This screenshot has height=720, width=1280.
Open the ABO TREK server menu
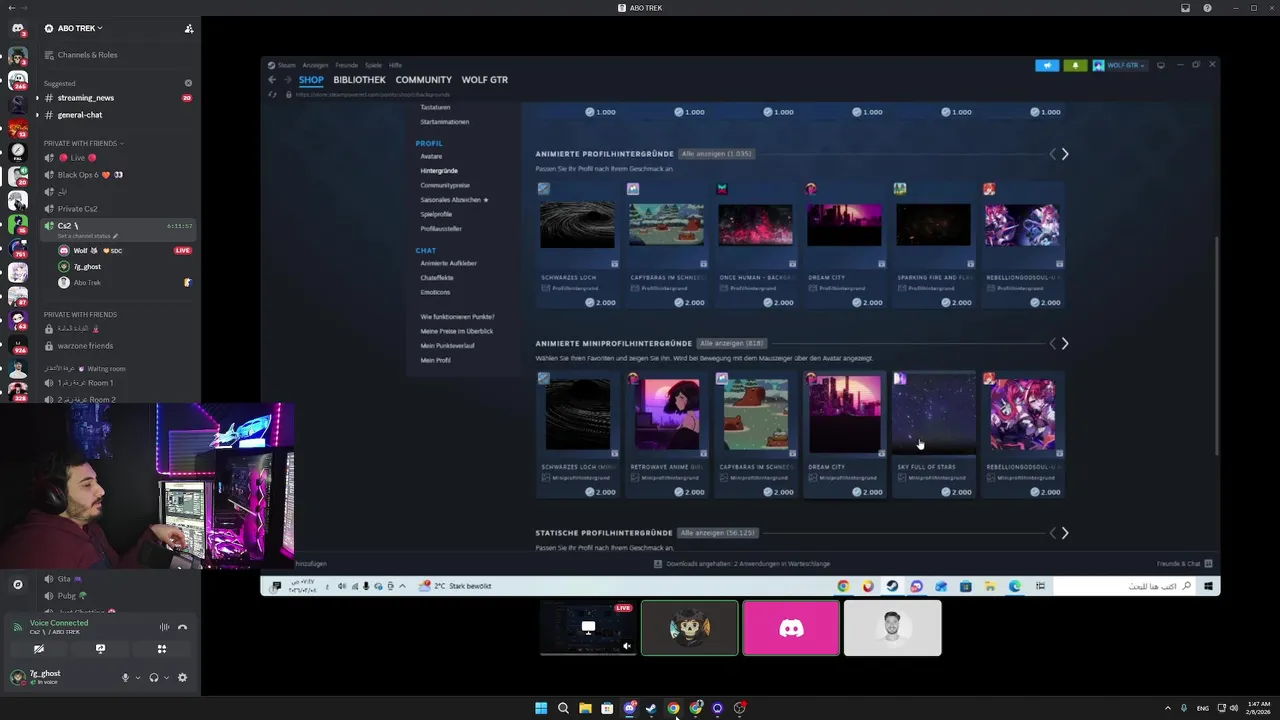click(x=79, y=28)
